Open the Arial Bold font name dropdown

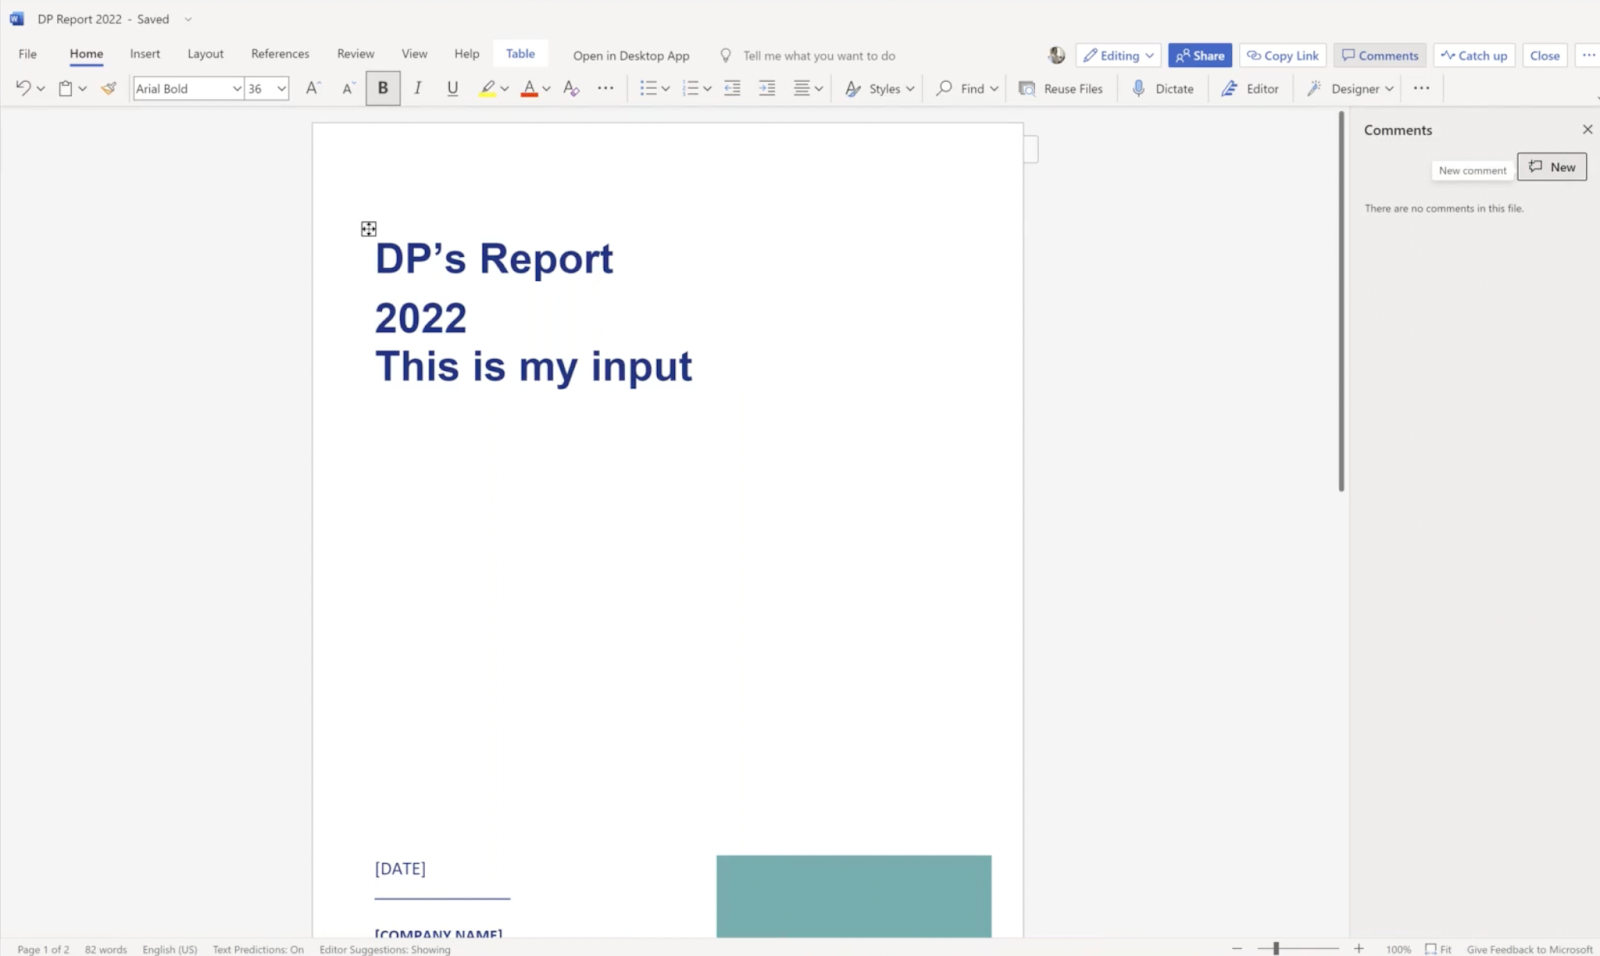pyautogui.click(x=237, y=89)
